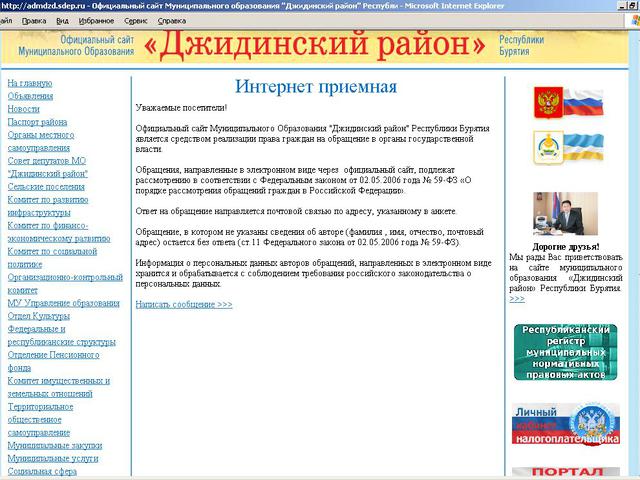The image size is (640, 480).
Task: Click the Russian coat of arms flag image
Action: click(568, 102)
